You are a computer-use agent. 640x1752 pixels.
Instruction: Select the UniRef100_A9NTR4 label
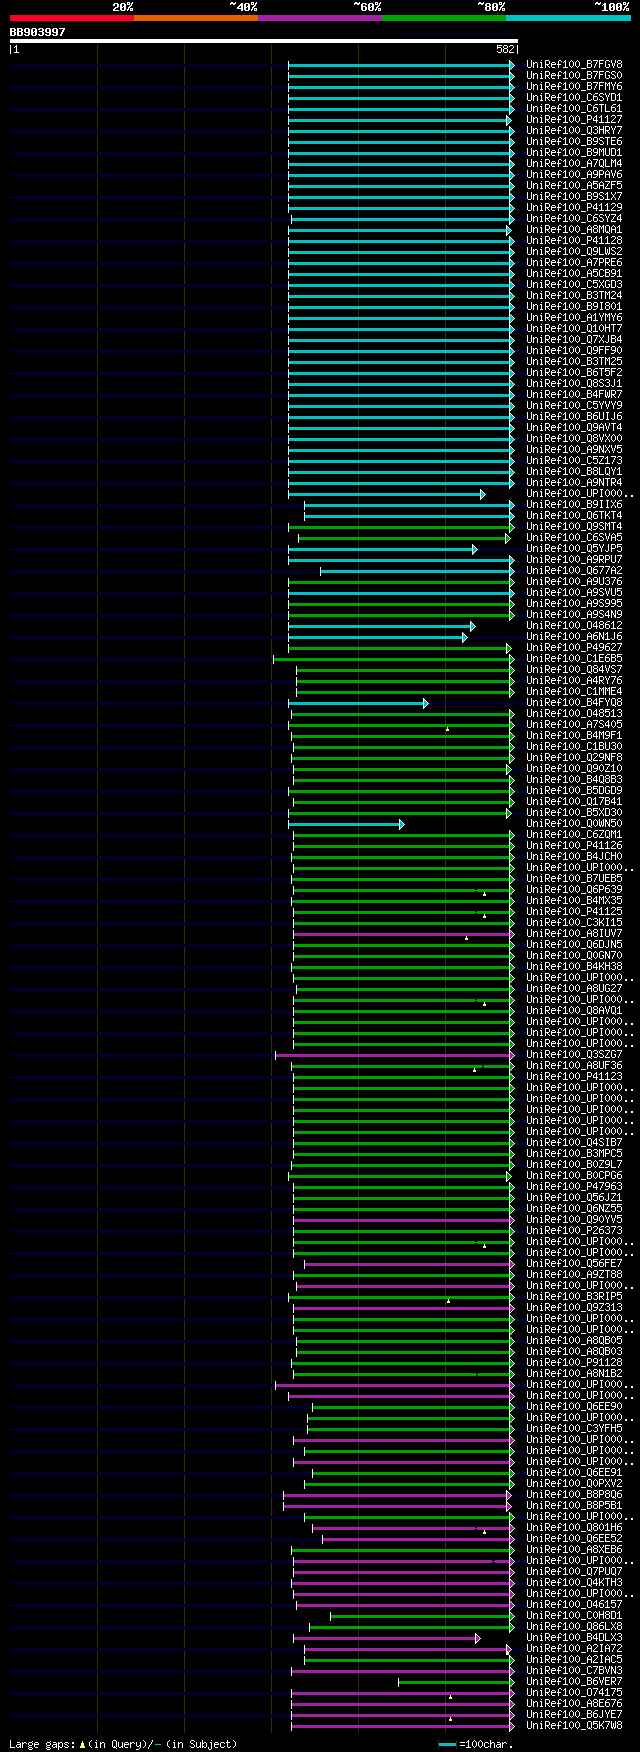pos(574,483)
